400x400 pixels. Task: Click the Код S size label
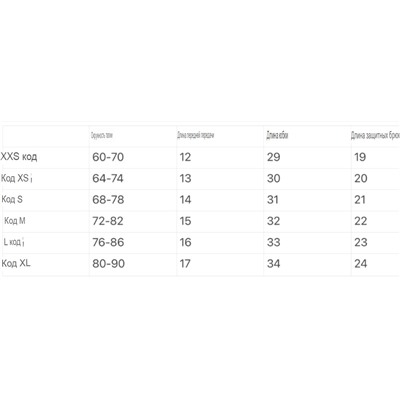[12, 199]
